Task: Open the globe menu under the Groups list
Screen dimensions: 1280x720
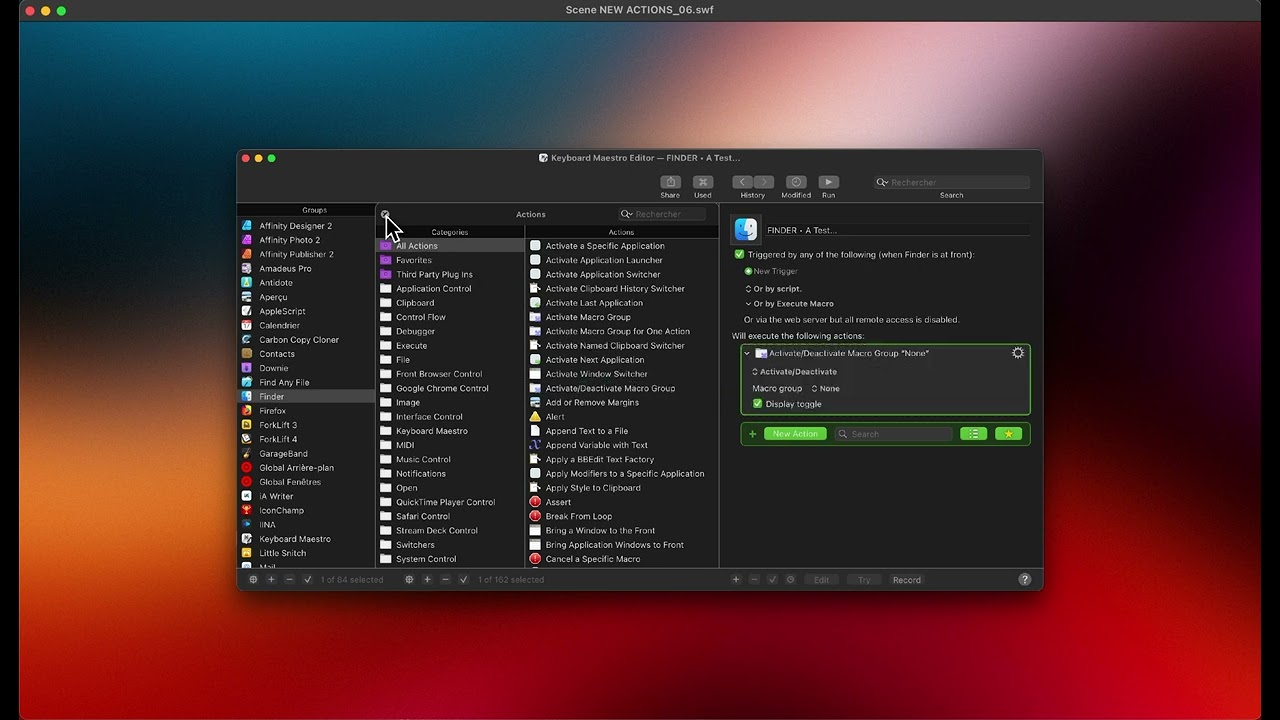Action: (x=253, y=580)
